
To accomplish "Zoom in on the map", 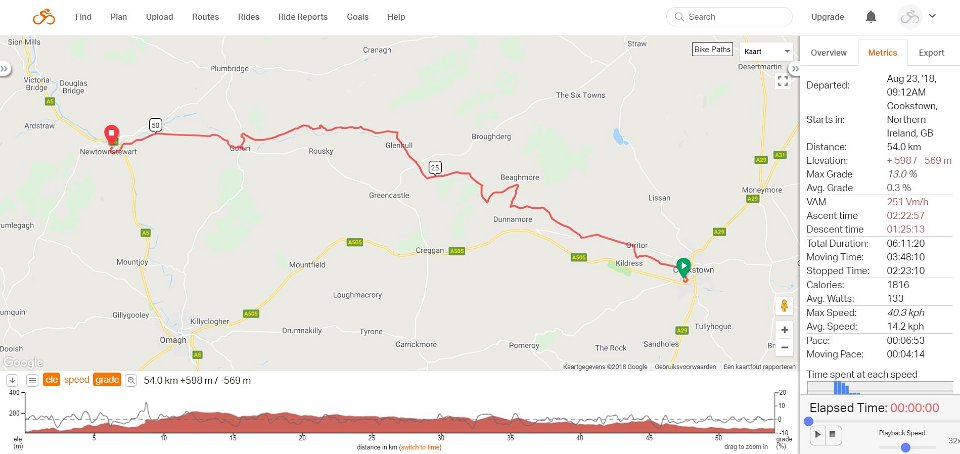I will click(784, 329).
